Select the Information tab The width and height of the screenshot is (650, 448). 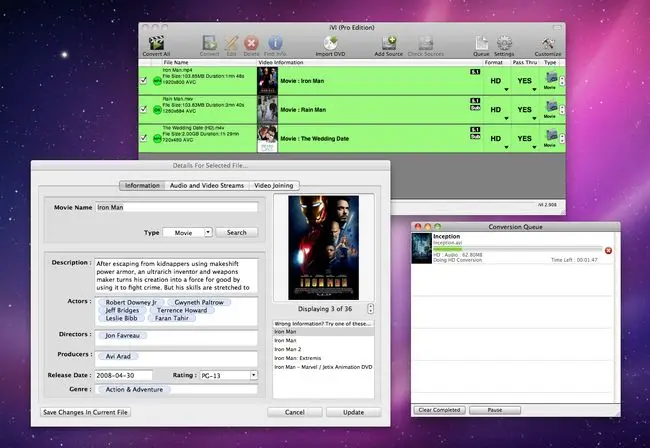coord(142,186)
